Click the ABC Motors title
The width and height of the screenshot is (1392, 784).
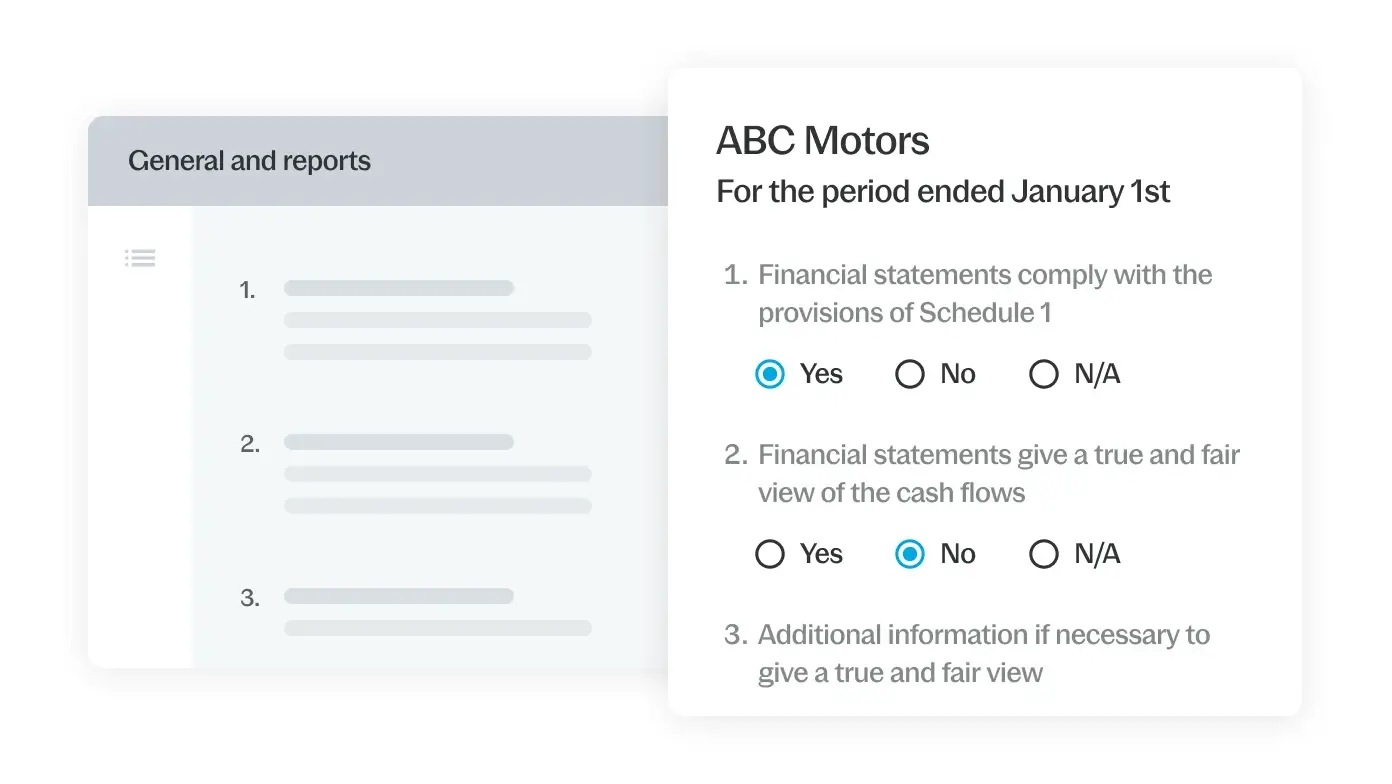pos(823,141)
